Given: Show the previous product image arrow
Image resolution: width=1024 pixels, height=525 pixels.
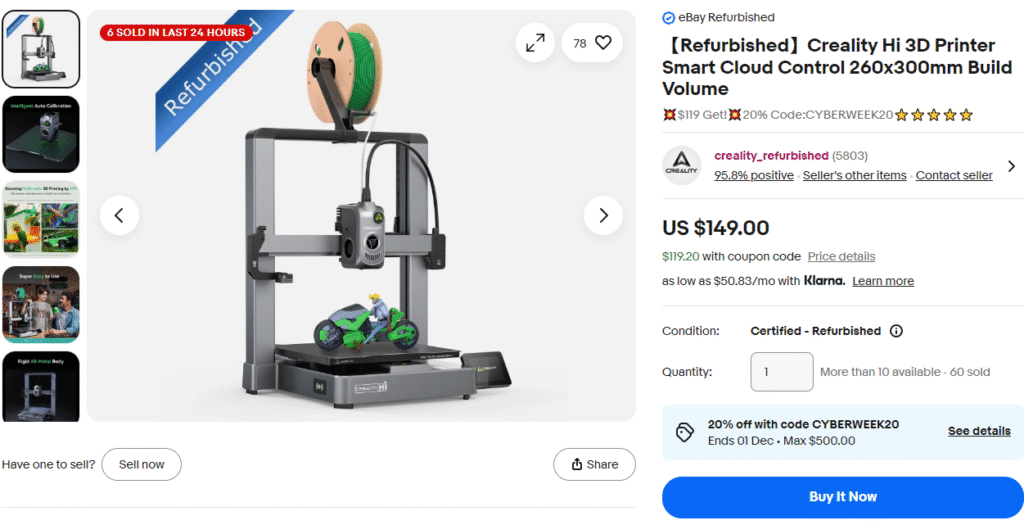Looking at the screenshot, I should point(120,215).
